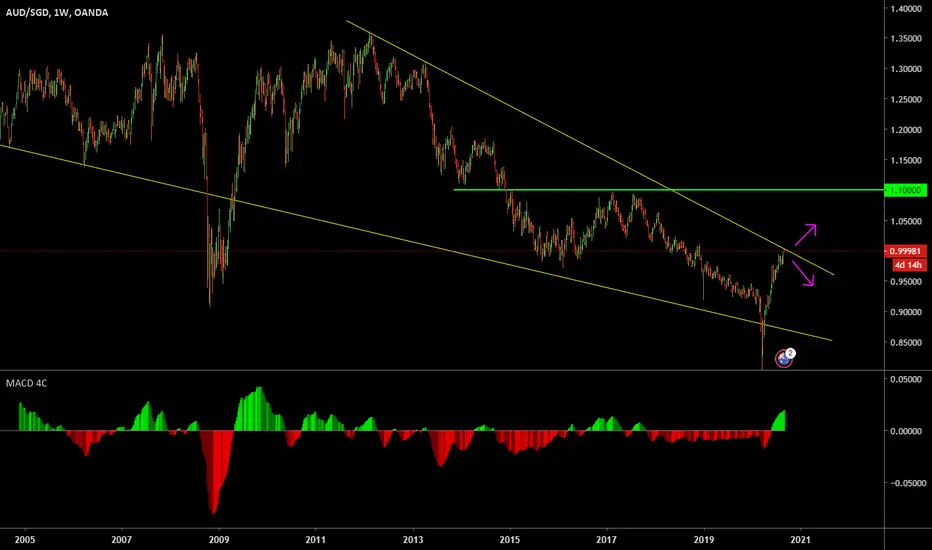Click the green 1.10000 horizontal line price label
932x550 pixels.
[905, 190]
